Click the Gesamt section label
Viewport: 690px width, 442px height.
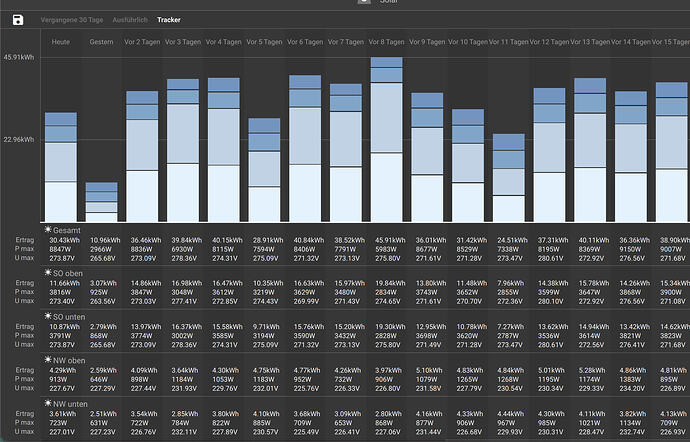point(66,230)
